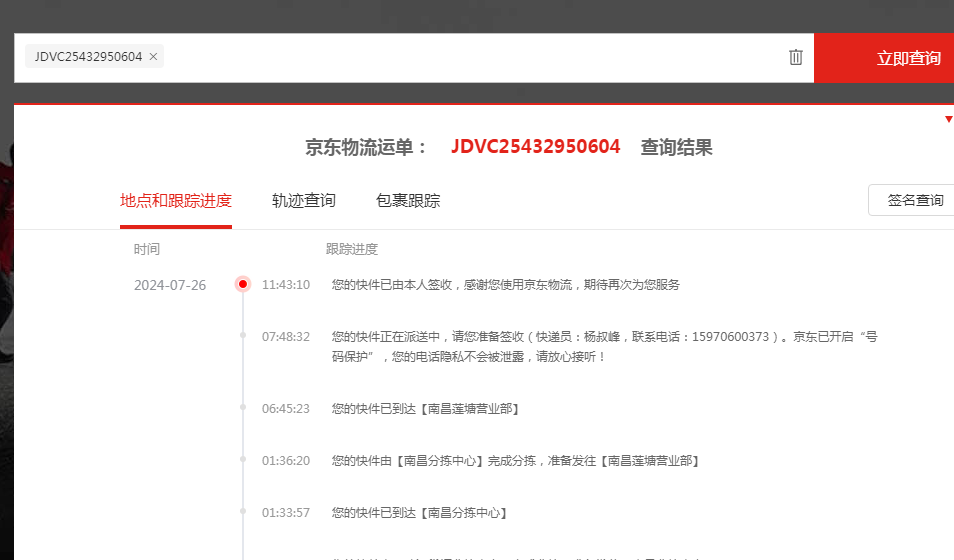This screenshot has height=560, width=954.
Task: Click the 06:45:23 arrival at 南昌莲塘营业部 entry
Action: 425,409
